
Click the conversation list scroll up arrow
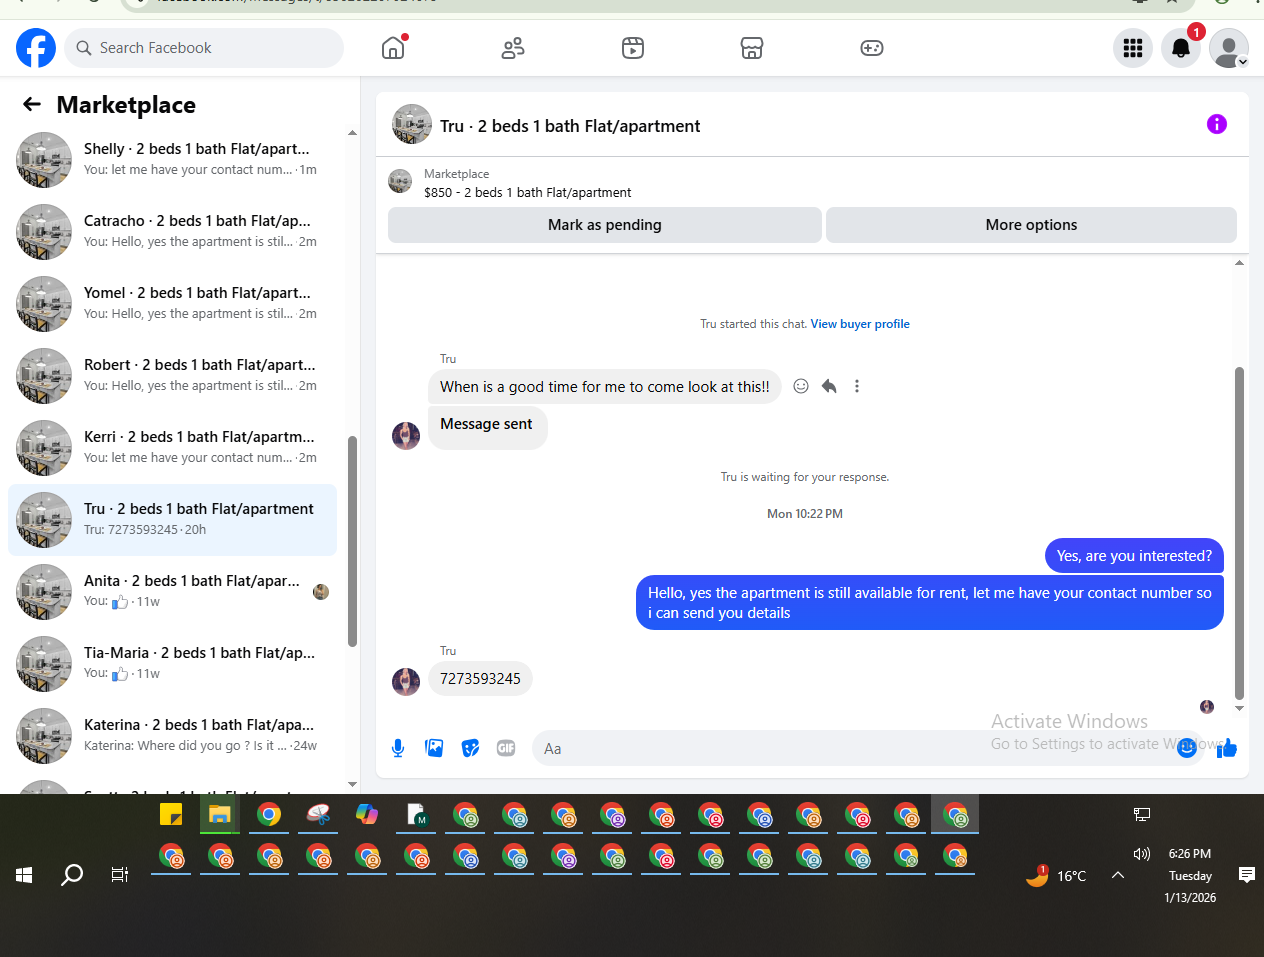coord(352,133)
